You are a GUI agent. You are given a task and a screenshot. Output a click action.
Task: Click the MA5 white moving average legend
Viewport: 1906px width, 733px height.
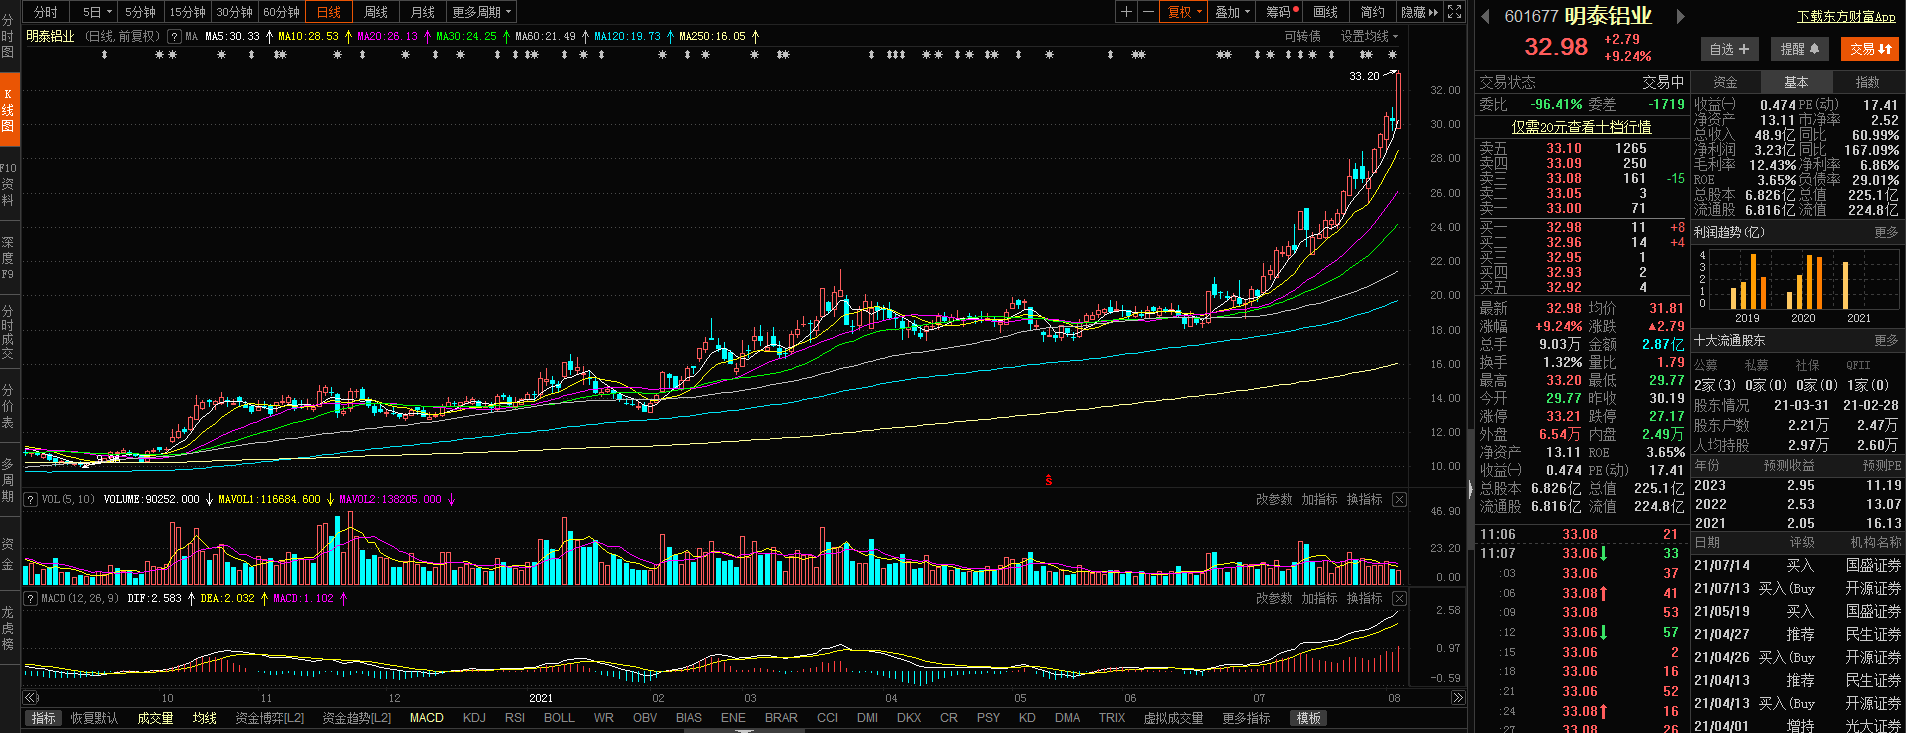point(232,36)
